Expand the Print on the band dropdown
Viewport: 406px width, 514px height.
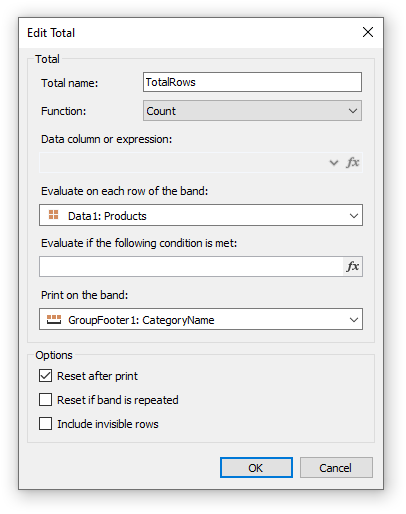tap(201, 319)
